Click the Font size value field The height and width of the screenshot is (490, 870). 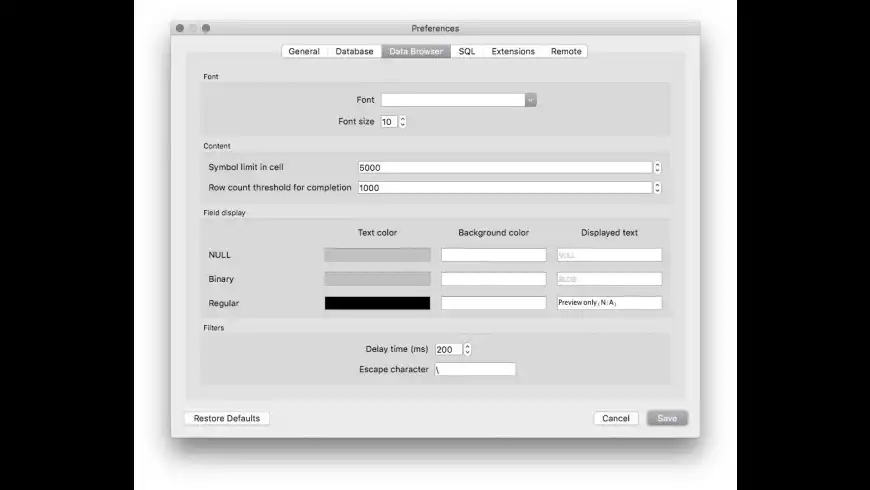pyautogui.click(x=389, y=122)
